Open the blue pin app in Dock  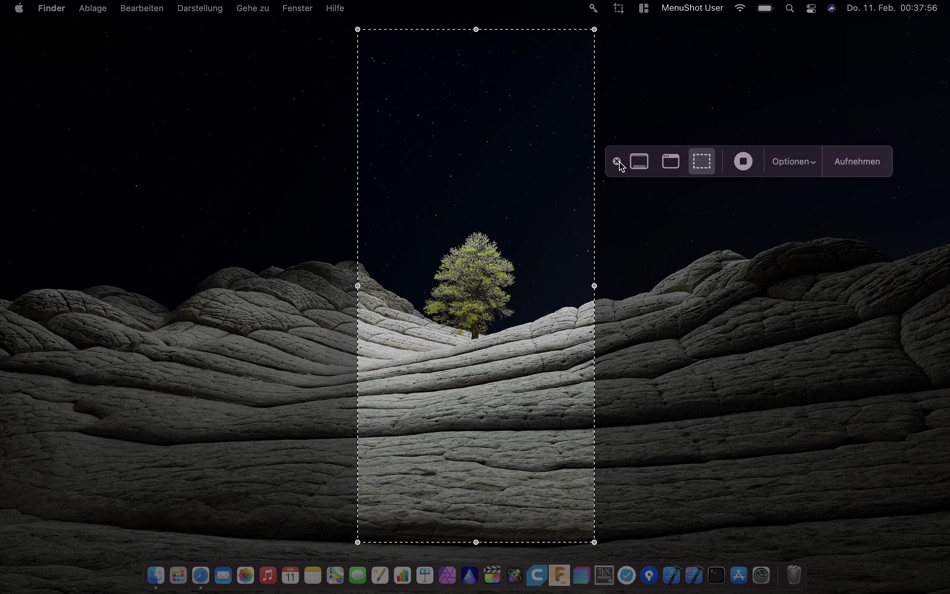(x=649, y=575)
